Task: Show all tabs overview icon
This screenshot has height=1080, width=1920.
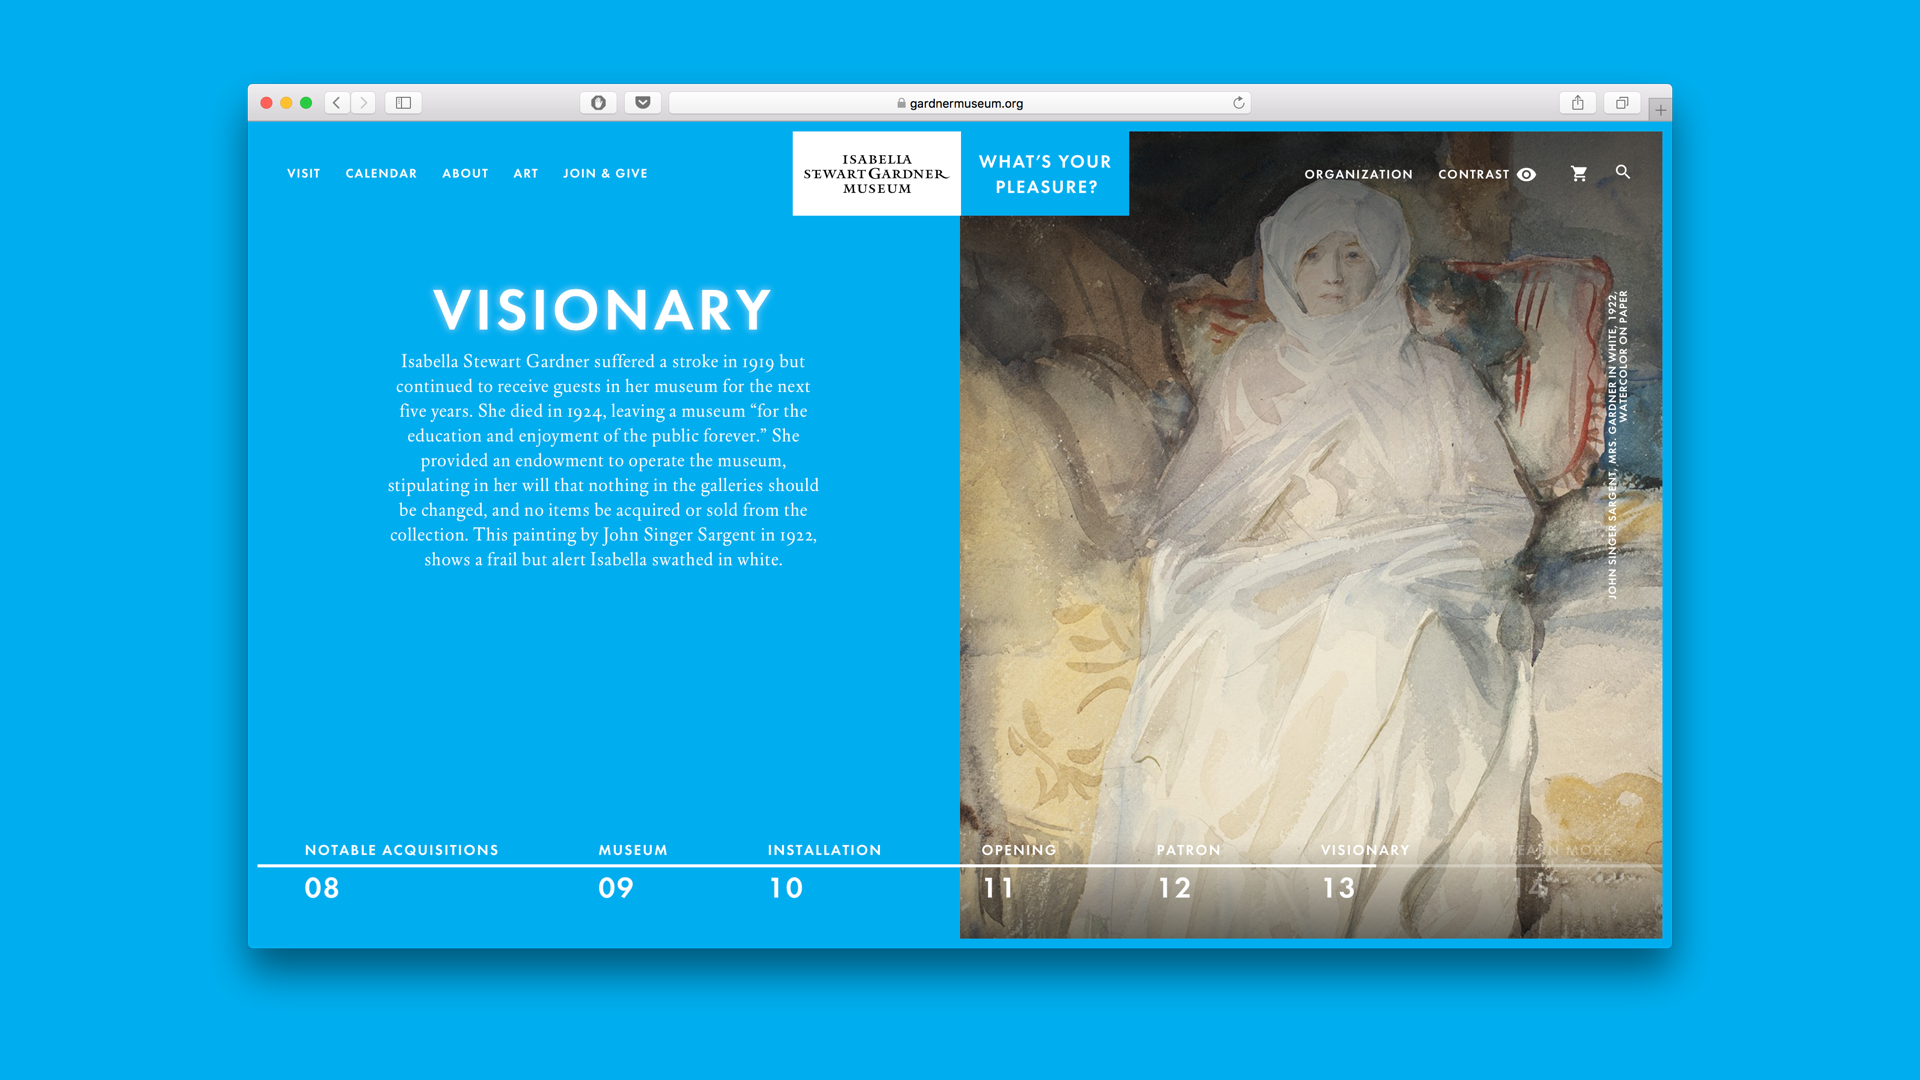Action: click(x=1622, y=103)
